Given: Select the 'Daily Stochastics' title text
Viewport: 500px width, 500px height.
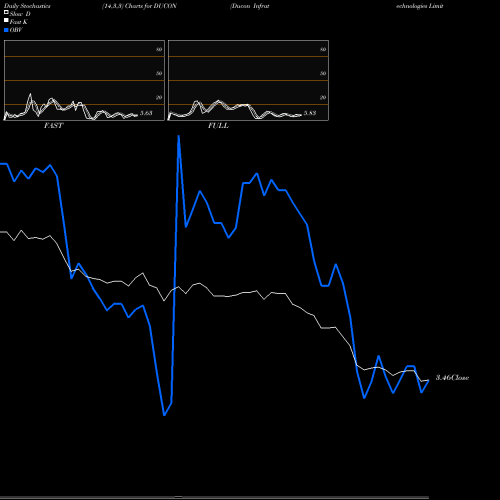Looking at the screenshot, I should pyautogui.click(x=27, y=6).
